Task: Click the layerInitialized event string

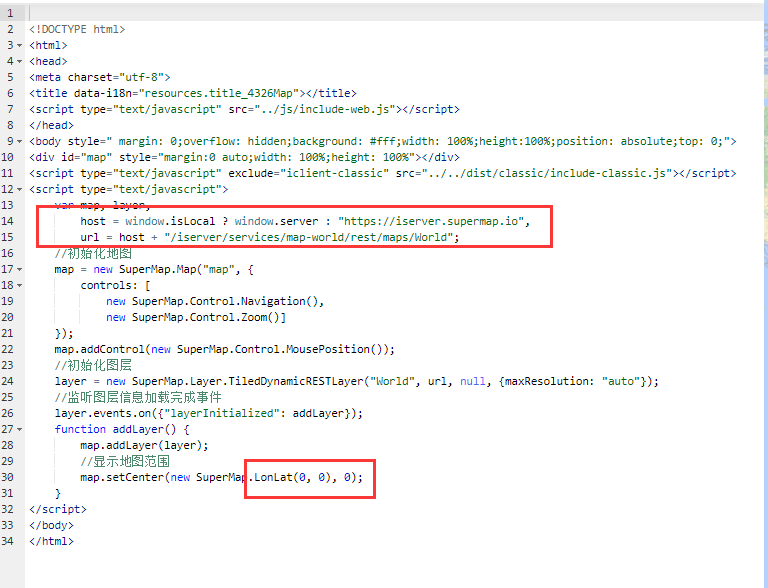Action: [222, 414]
